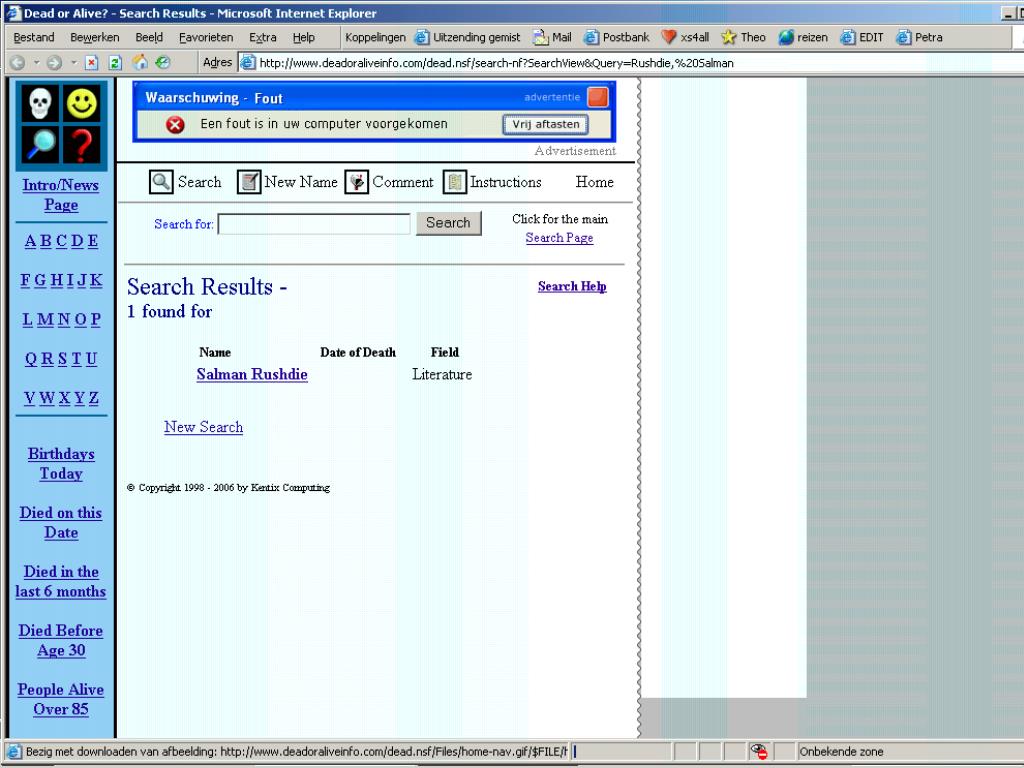The image size is (1024, 768).
Task: Click the New Search link
Action: [203, 427]
